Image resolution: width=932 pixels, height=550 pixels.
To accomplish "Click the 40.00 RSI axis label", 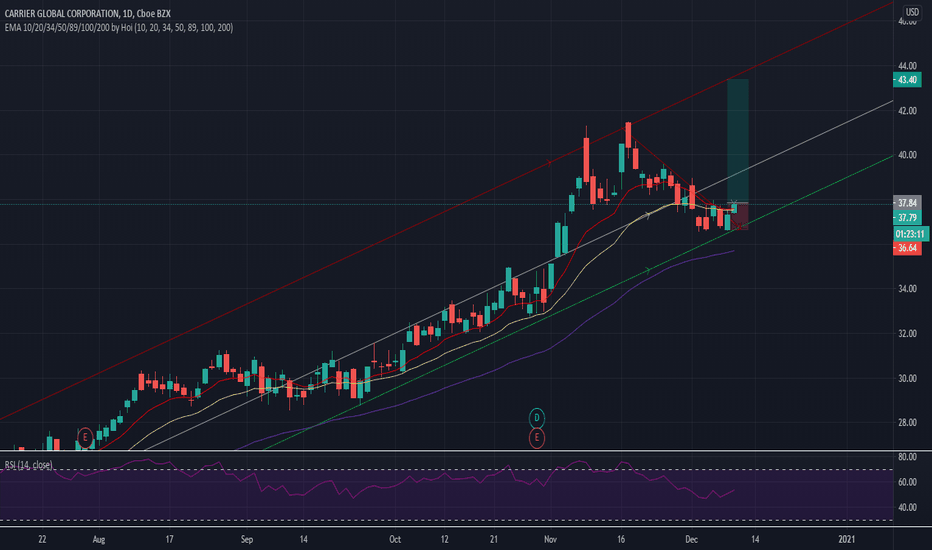I will (x=907, y=507).
